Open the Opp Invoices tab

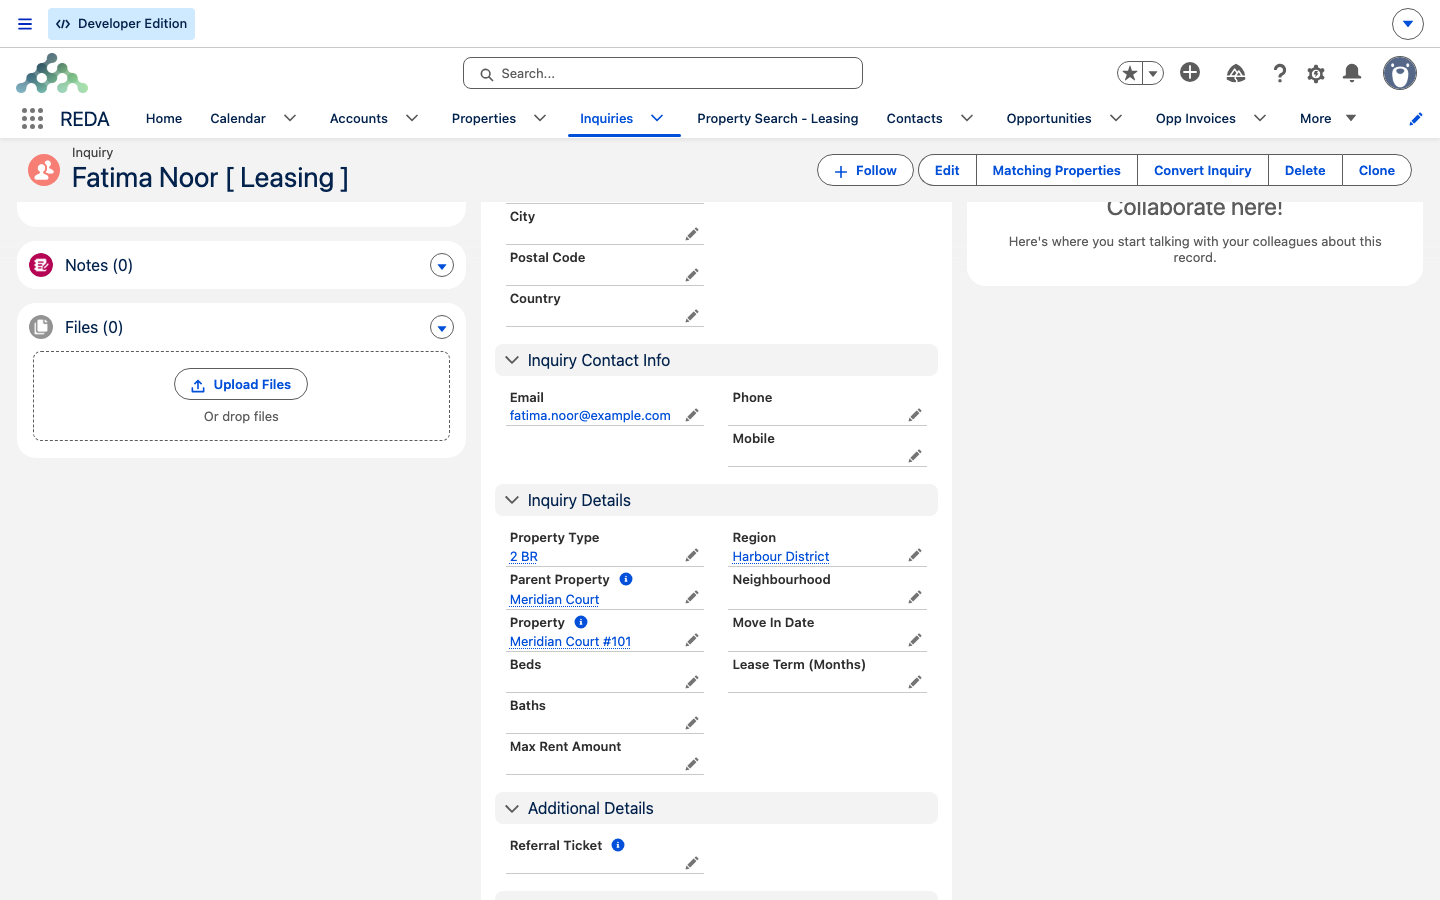[1196, 118]
